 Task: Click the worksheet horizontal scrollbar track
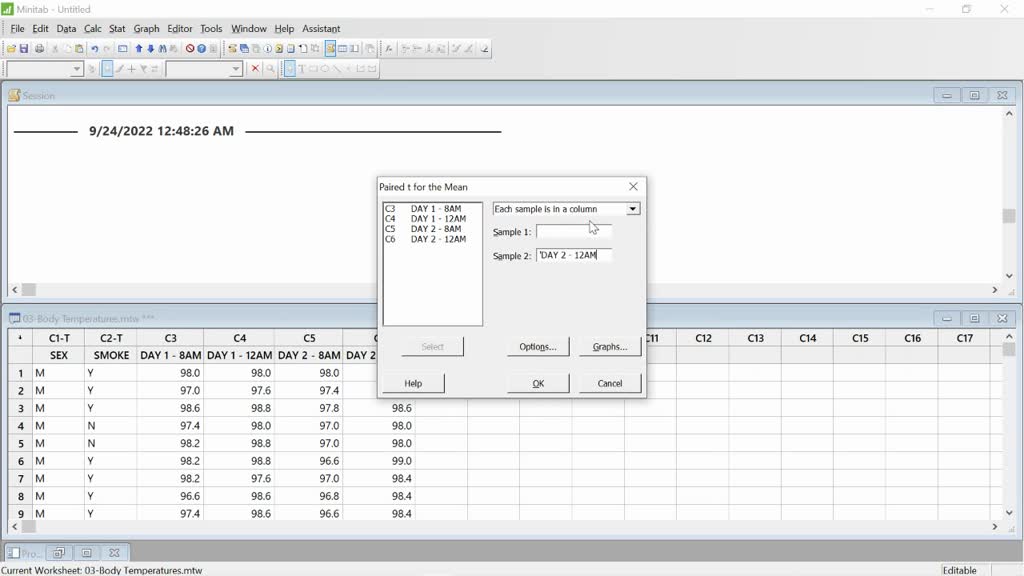500,526
